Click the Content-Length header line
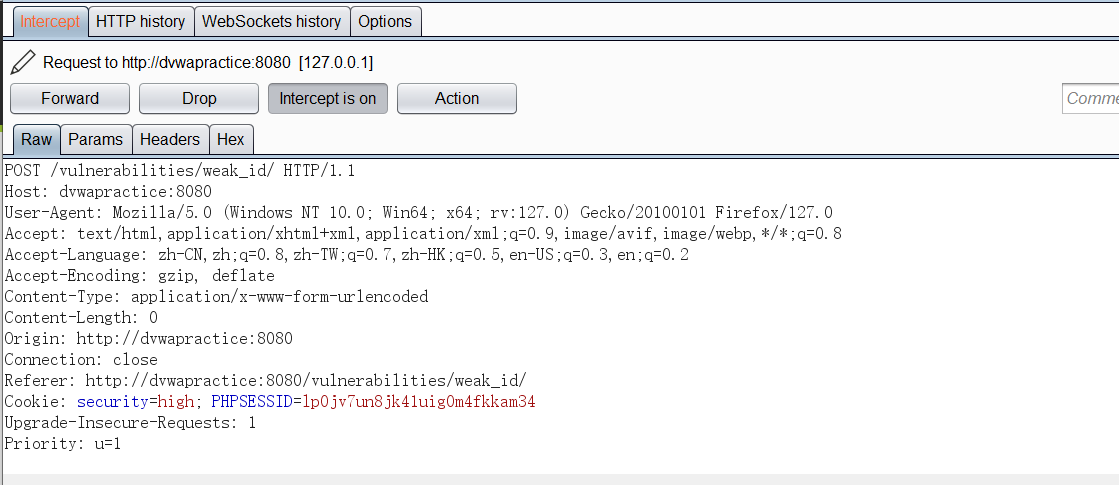Viewport: 1119px width, 485px height. pos(81,317)
